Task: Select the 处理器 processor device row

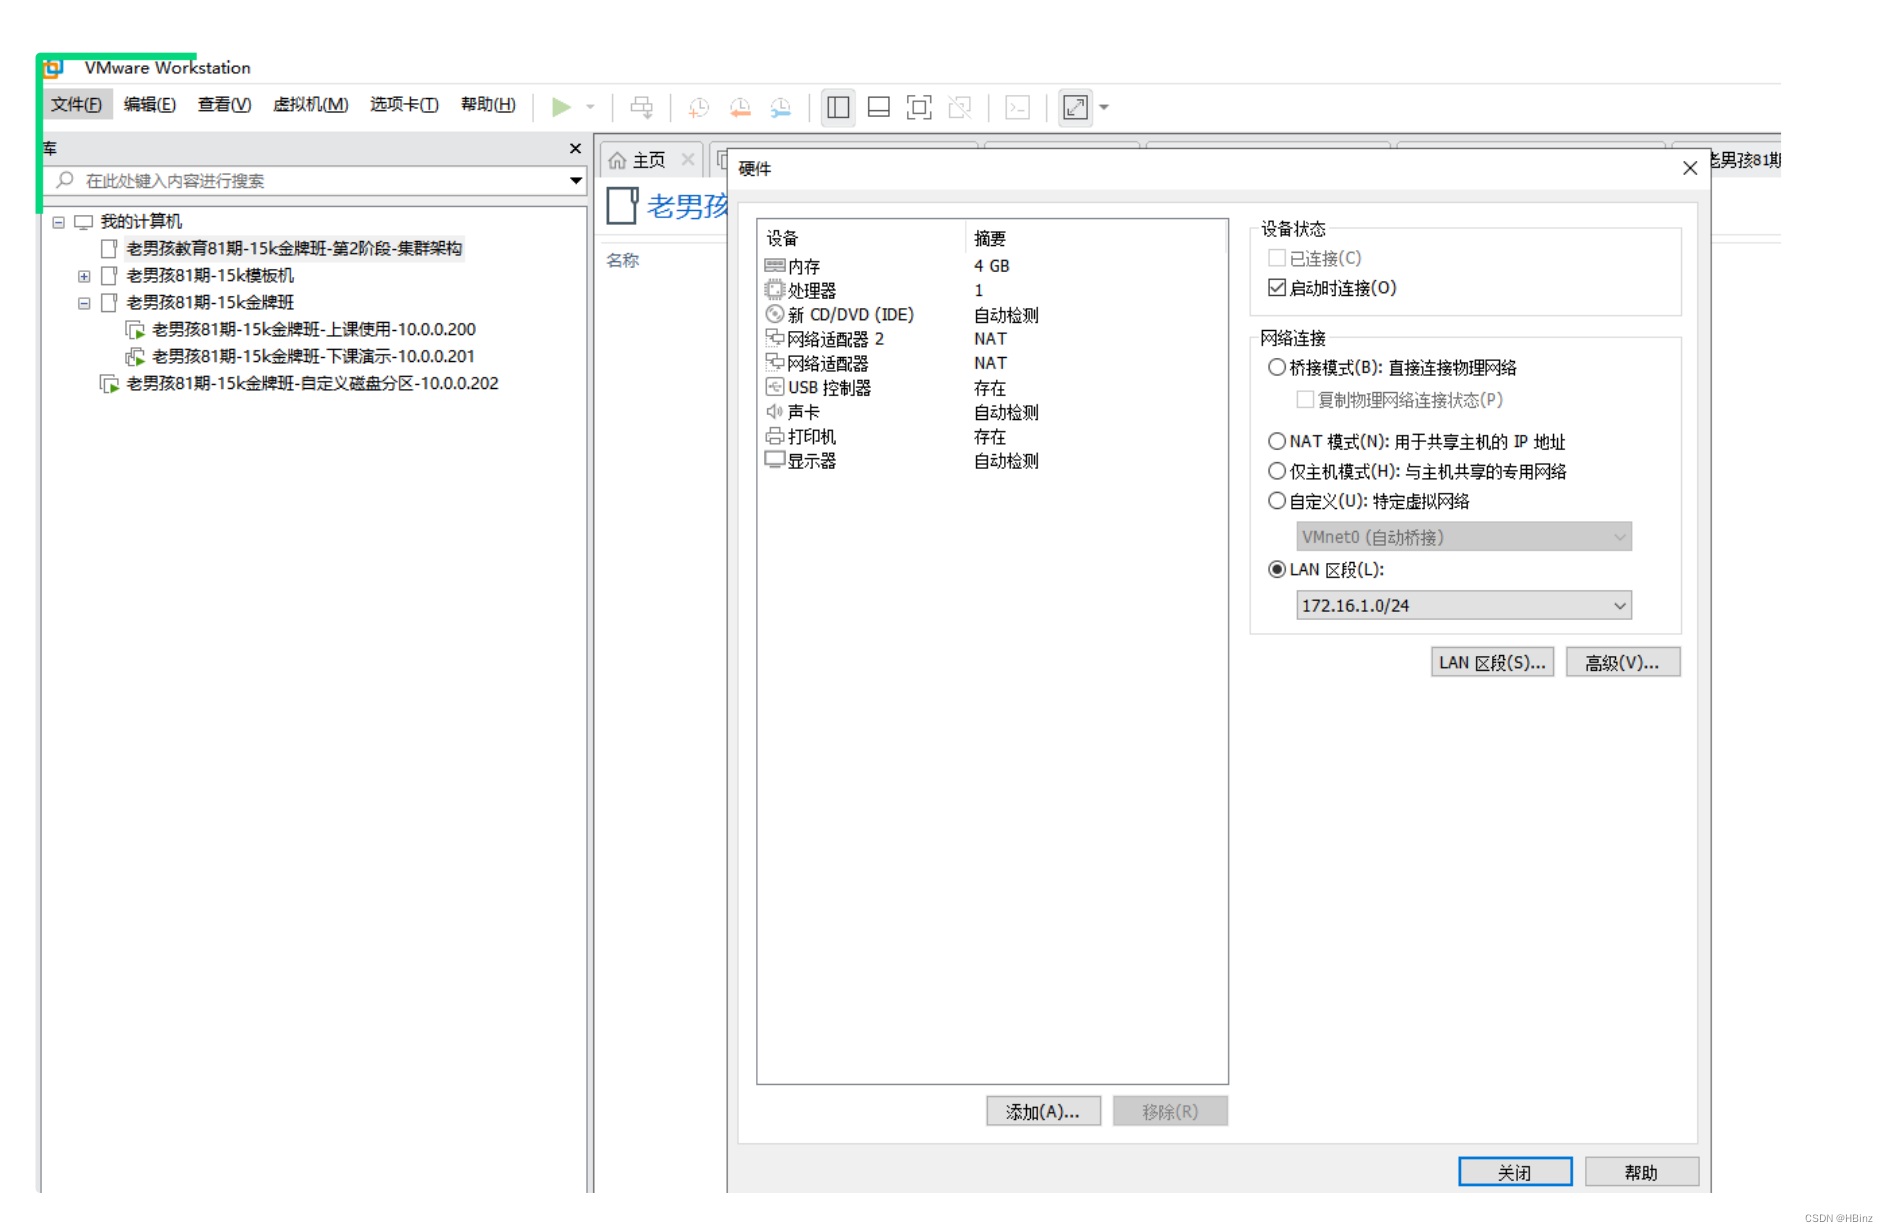Action: point(992,290)
